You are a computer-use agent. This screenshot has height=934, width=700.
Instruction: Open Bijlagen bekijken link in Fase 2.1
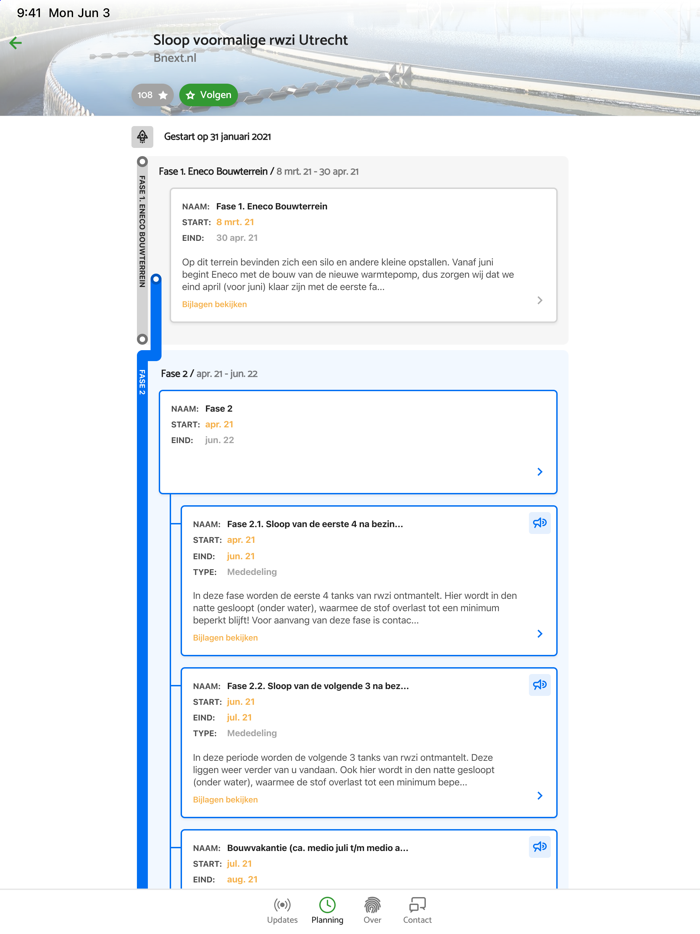tap(225, 637)
